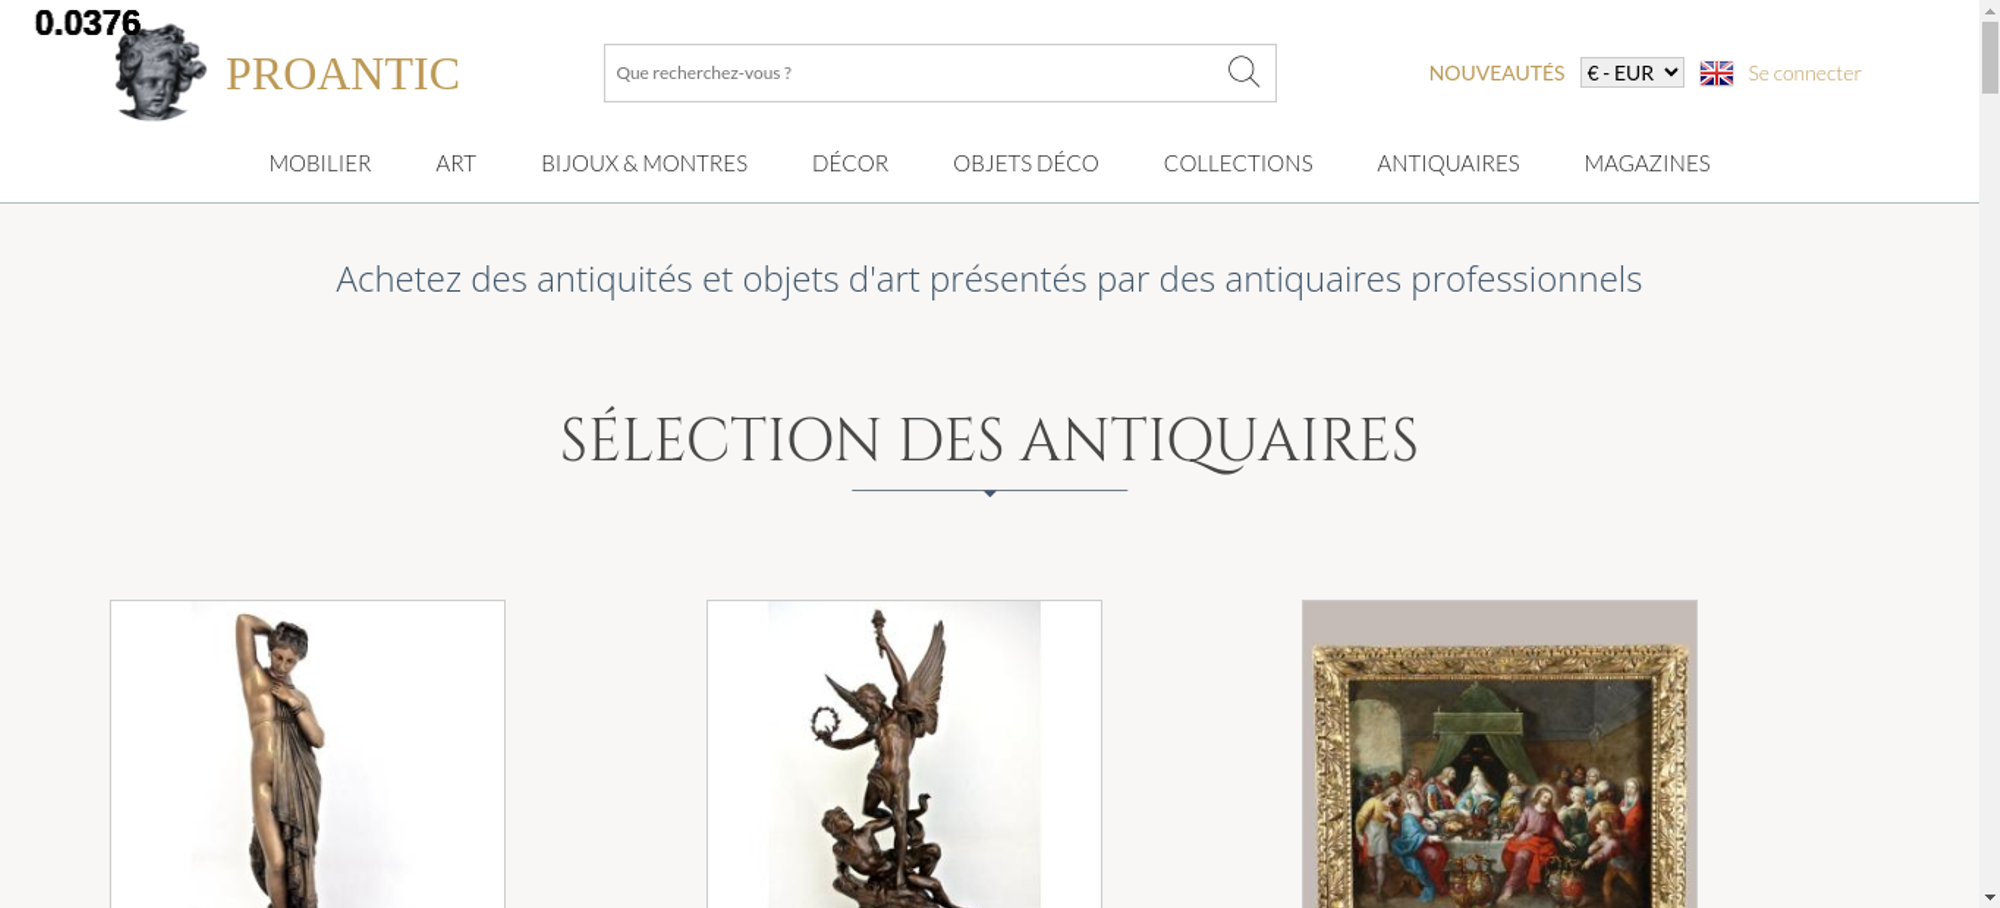2000x908 pixels.
Task: Click the 'Se connecter' login link
Action: [x=1804, y=73]
